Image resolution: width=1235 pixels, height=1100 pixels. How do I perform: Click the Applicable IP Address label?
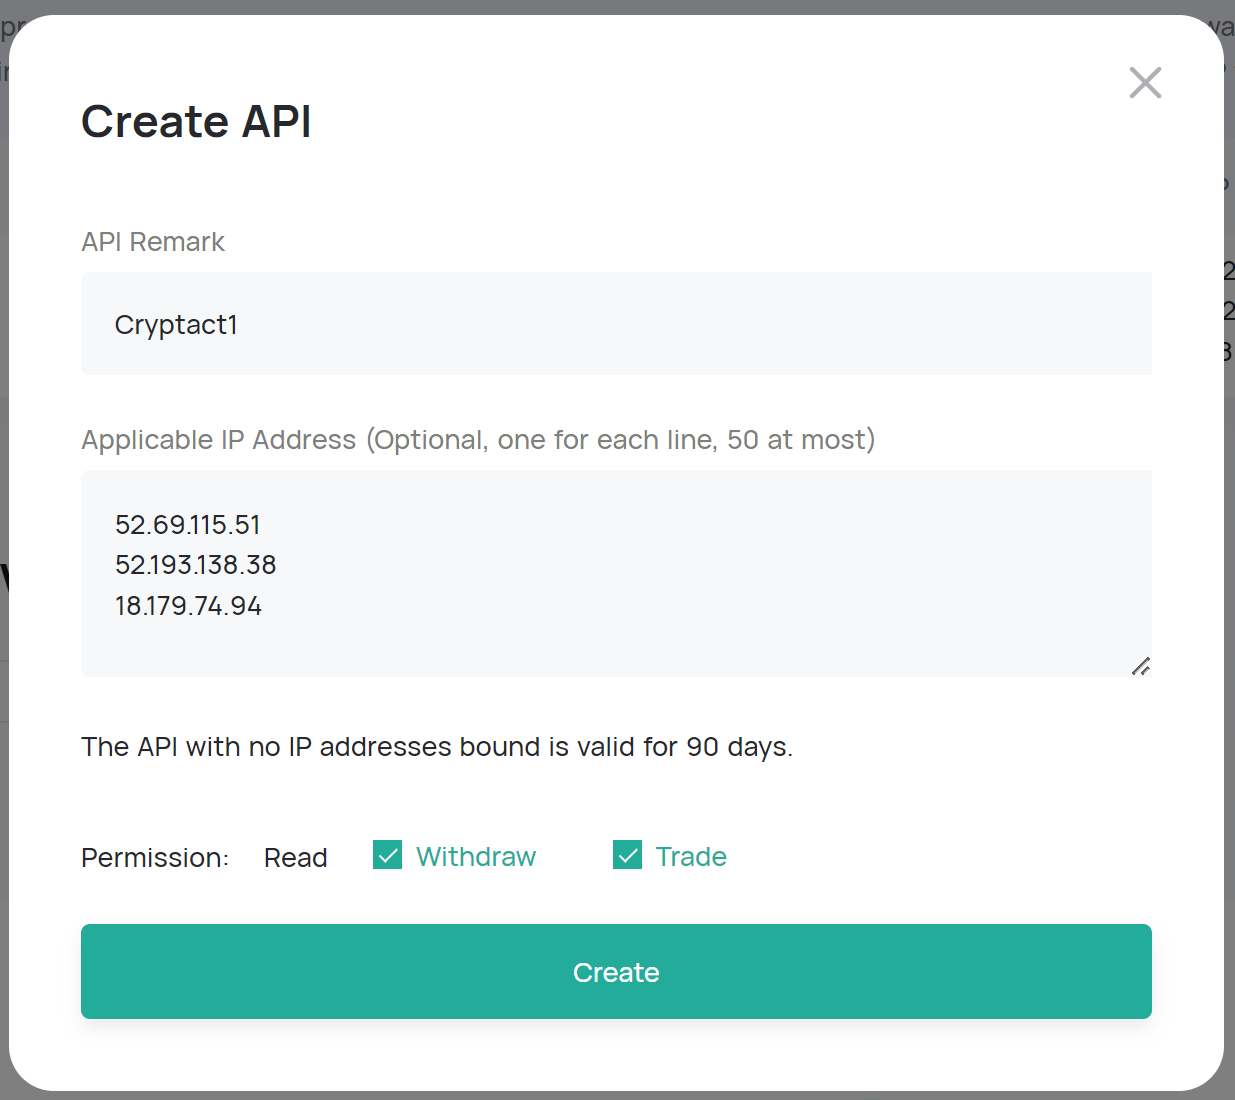478,440
